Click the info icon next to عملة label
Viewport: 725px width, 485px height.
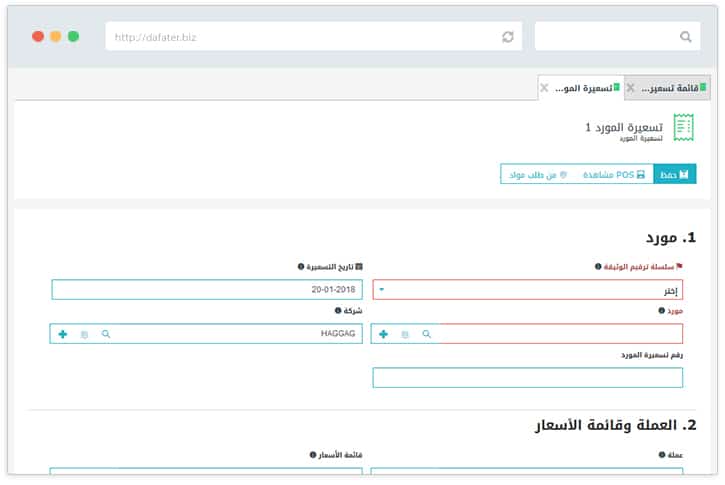(x=662, y=454)
